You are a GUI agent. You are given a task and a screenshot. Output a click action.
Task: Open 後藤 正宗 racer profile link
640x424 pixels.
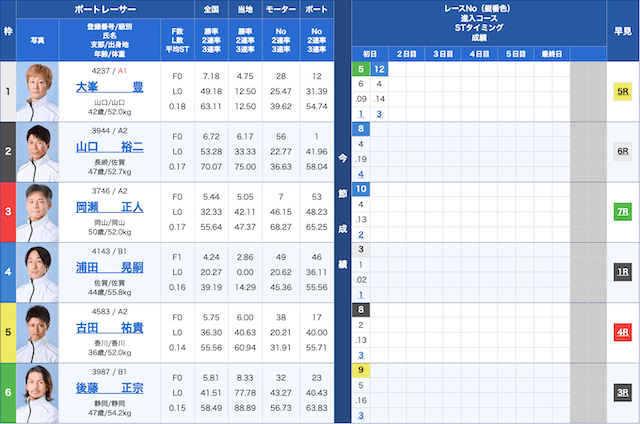[x=109, y=387]
